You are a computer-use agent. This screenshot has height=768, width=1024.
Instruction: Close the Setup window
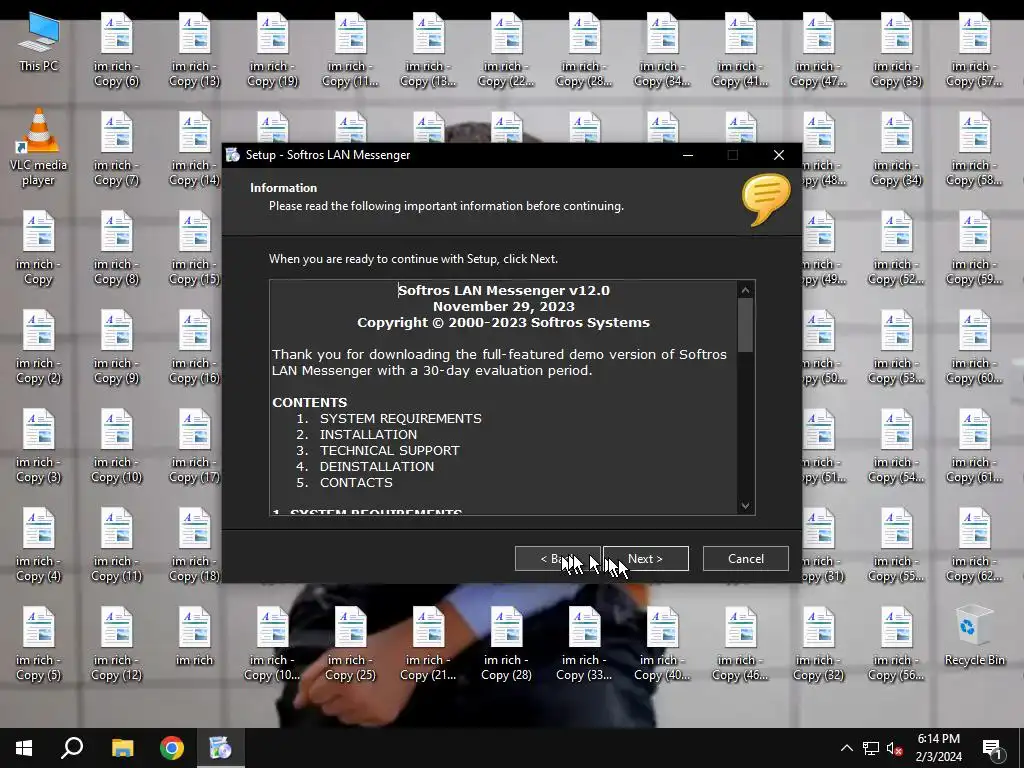coord(778,155)
